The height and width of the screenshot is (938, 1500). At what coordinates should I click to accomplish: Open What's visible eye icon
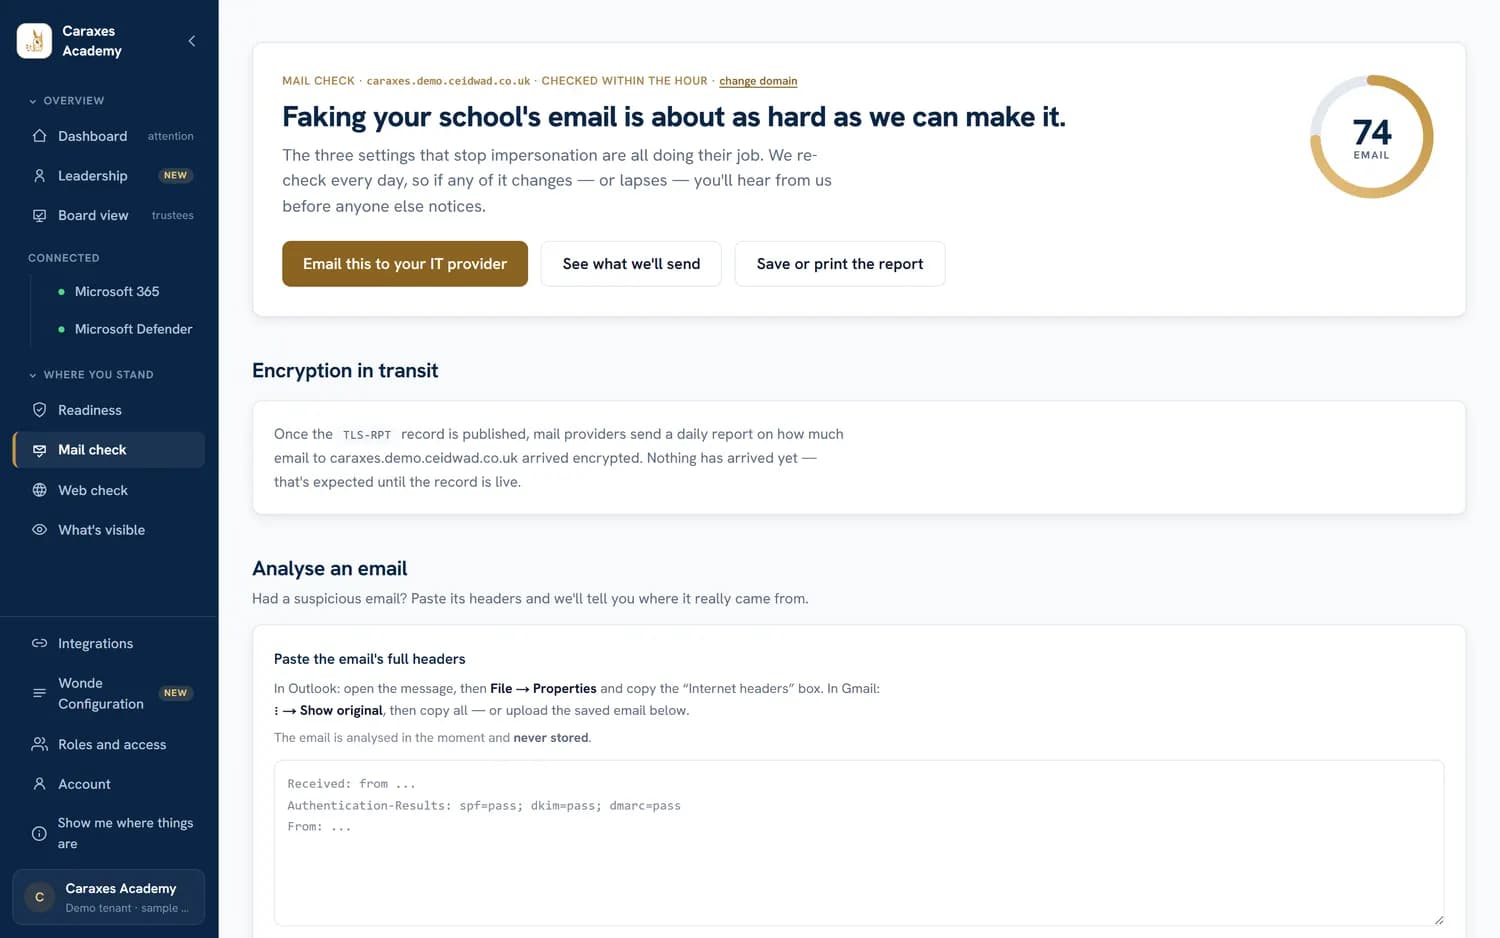coord(40,530)
